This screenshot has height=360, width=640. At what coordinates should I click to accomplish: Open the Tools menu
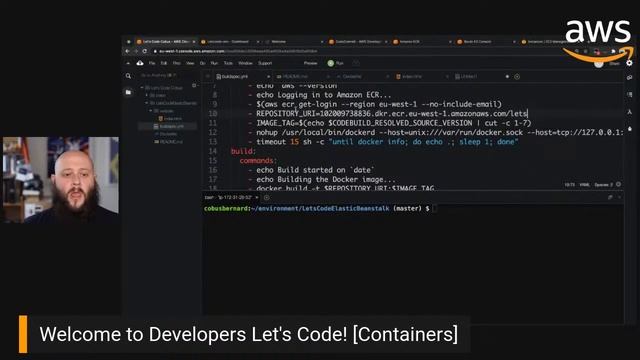coord(228,63)
